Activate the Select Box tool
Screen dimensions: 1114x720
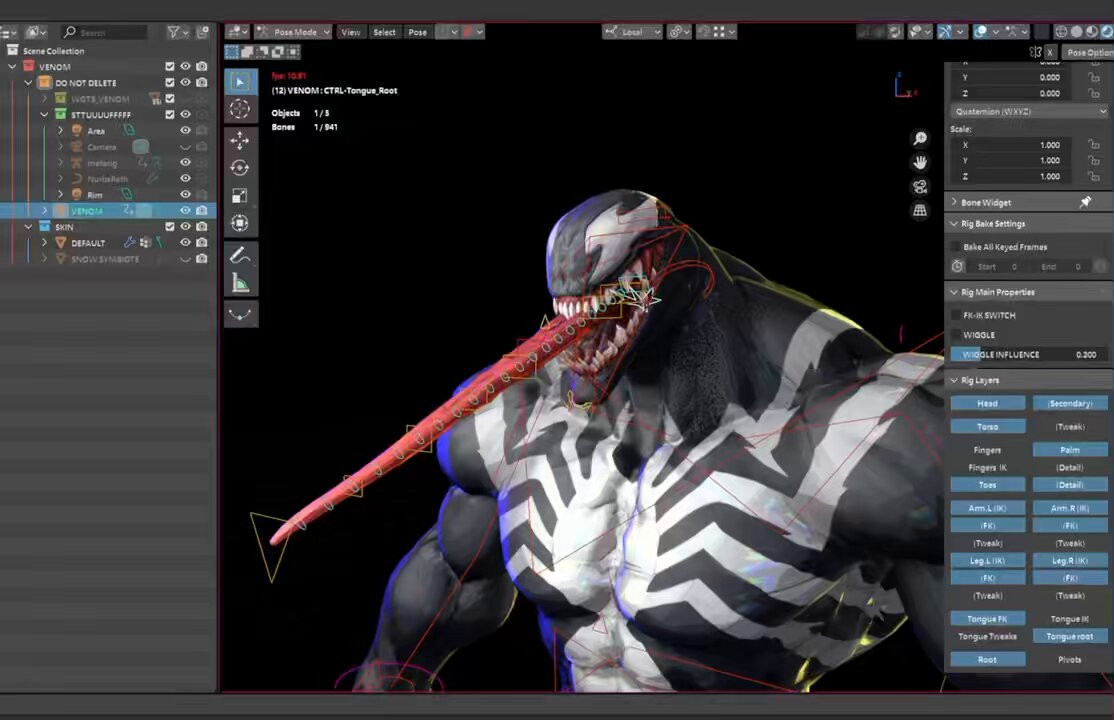coord(240,82)
